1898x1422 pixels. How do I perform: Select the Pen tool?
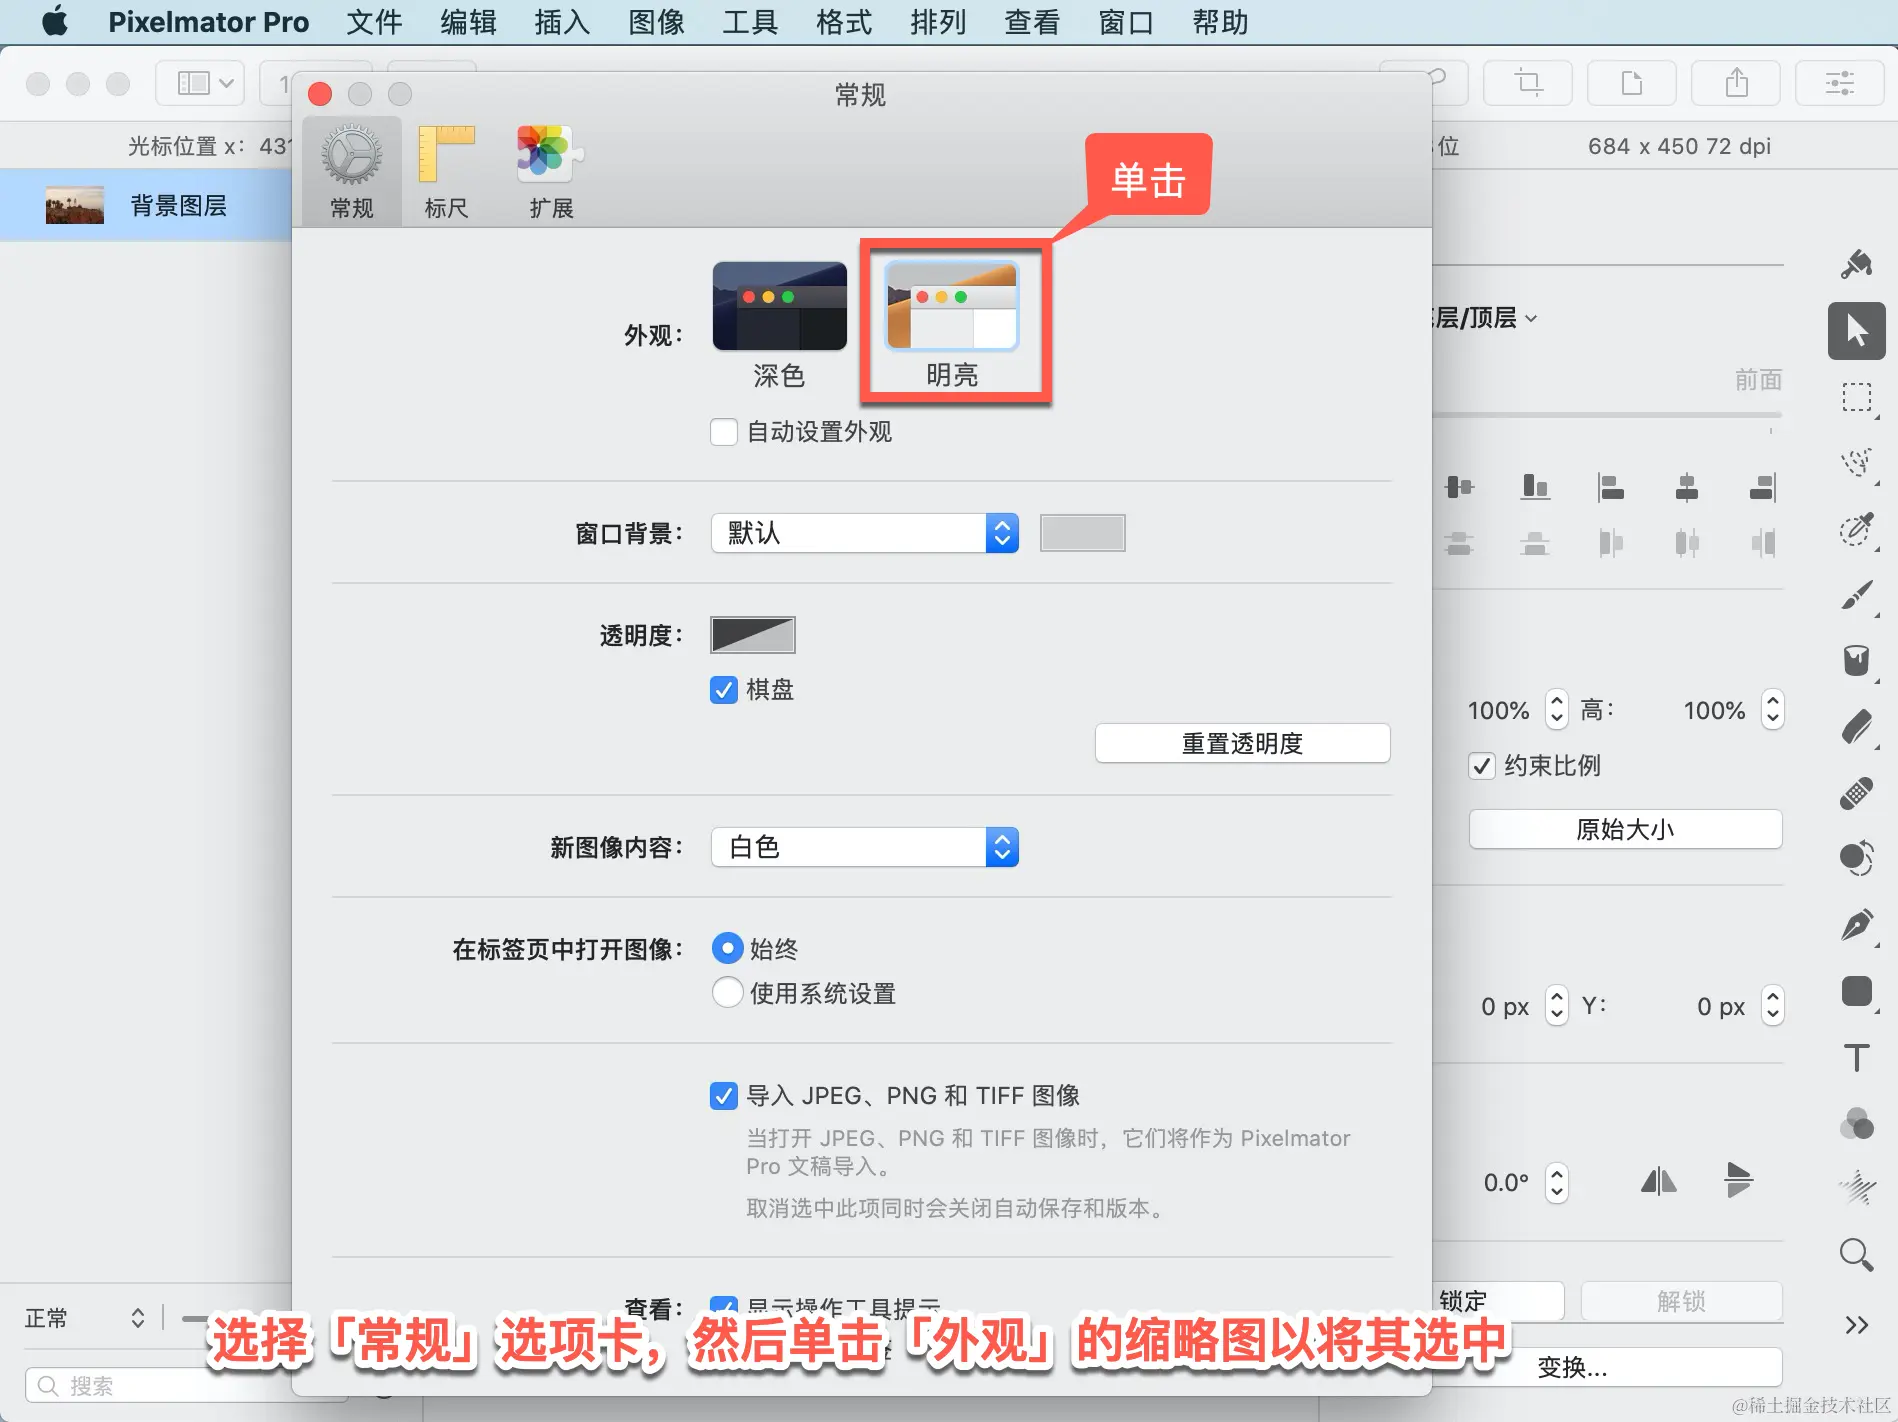pyautogui.click(x=1856, y=925)
